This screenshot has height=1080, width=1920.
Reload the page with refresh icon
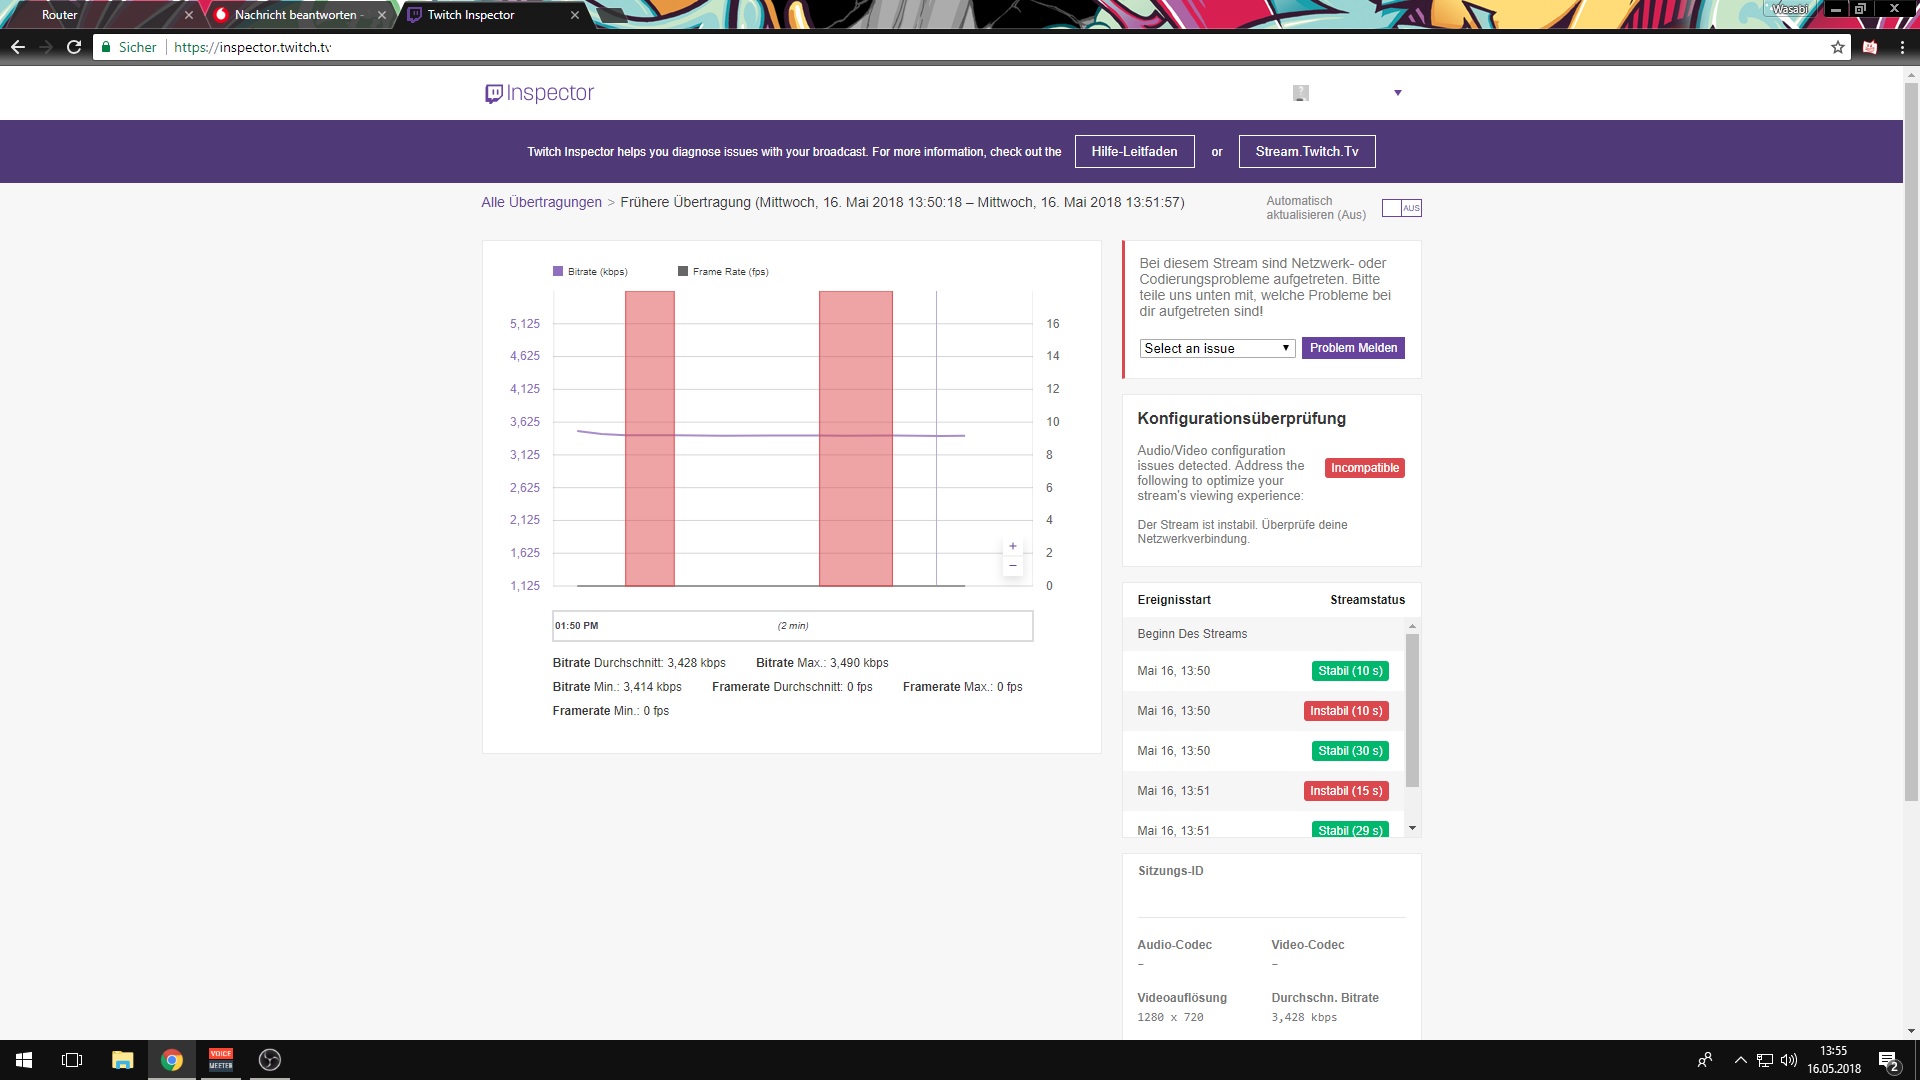click(x=74, y=47)
